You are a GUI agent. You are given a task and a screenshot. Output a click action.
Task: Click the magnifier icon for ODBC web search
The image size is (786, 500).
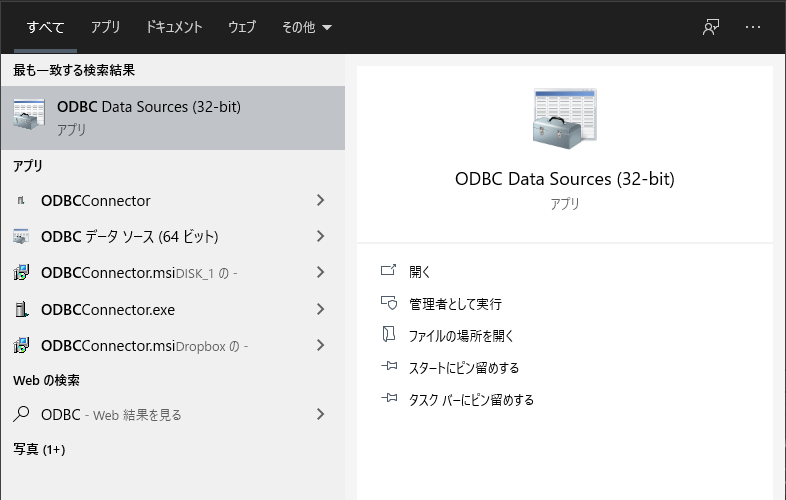coord(22,414)
